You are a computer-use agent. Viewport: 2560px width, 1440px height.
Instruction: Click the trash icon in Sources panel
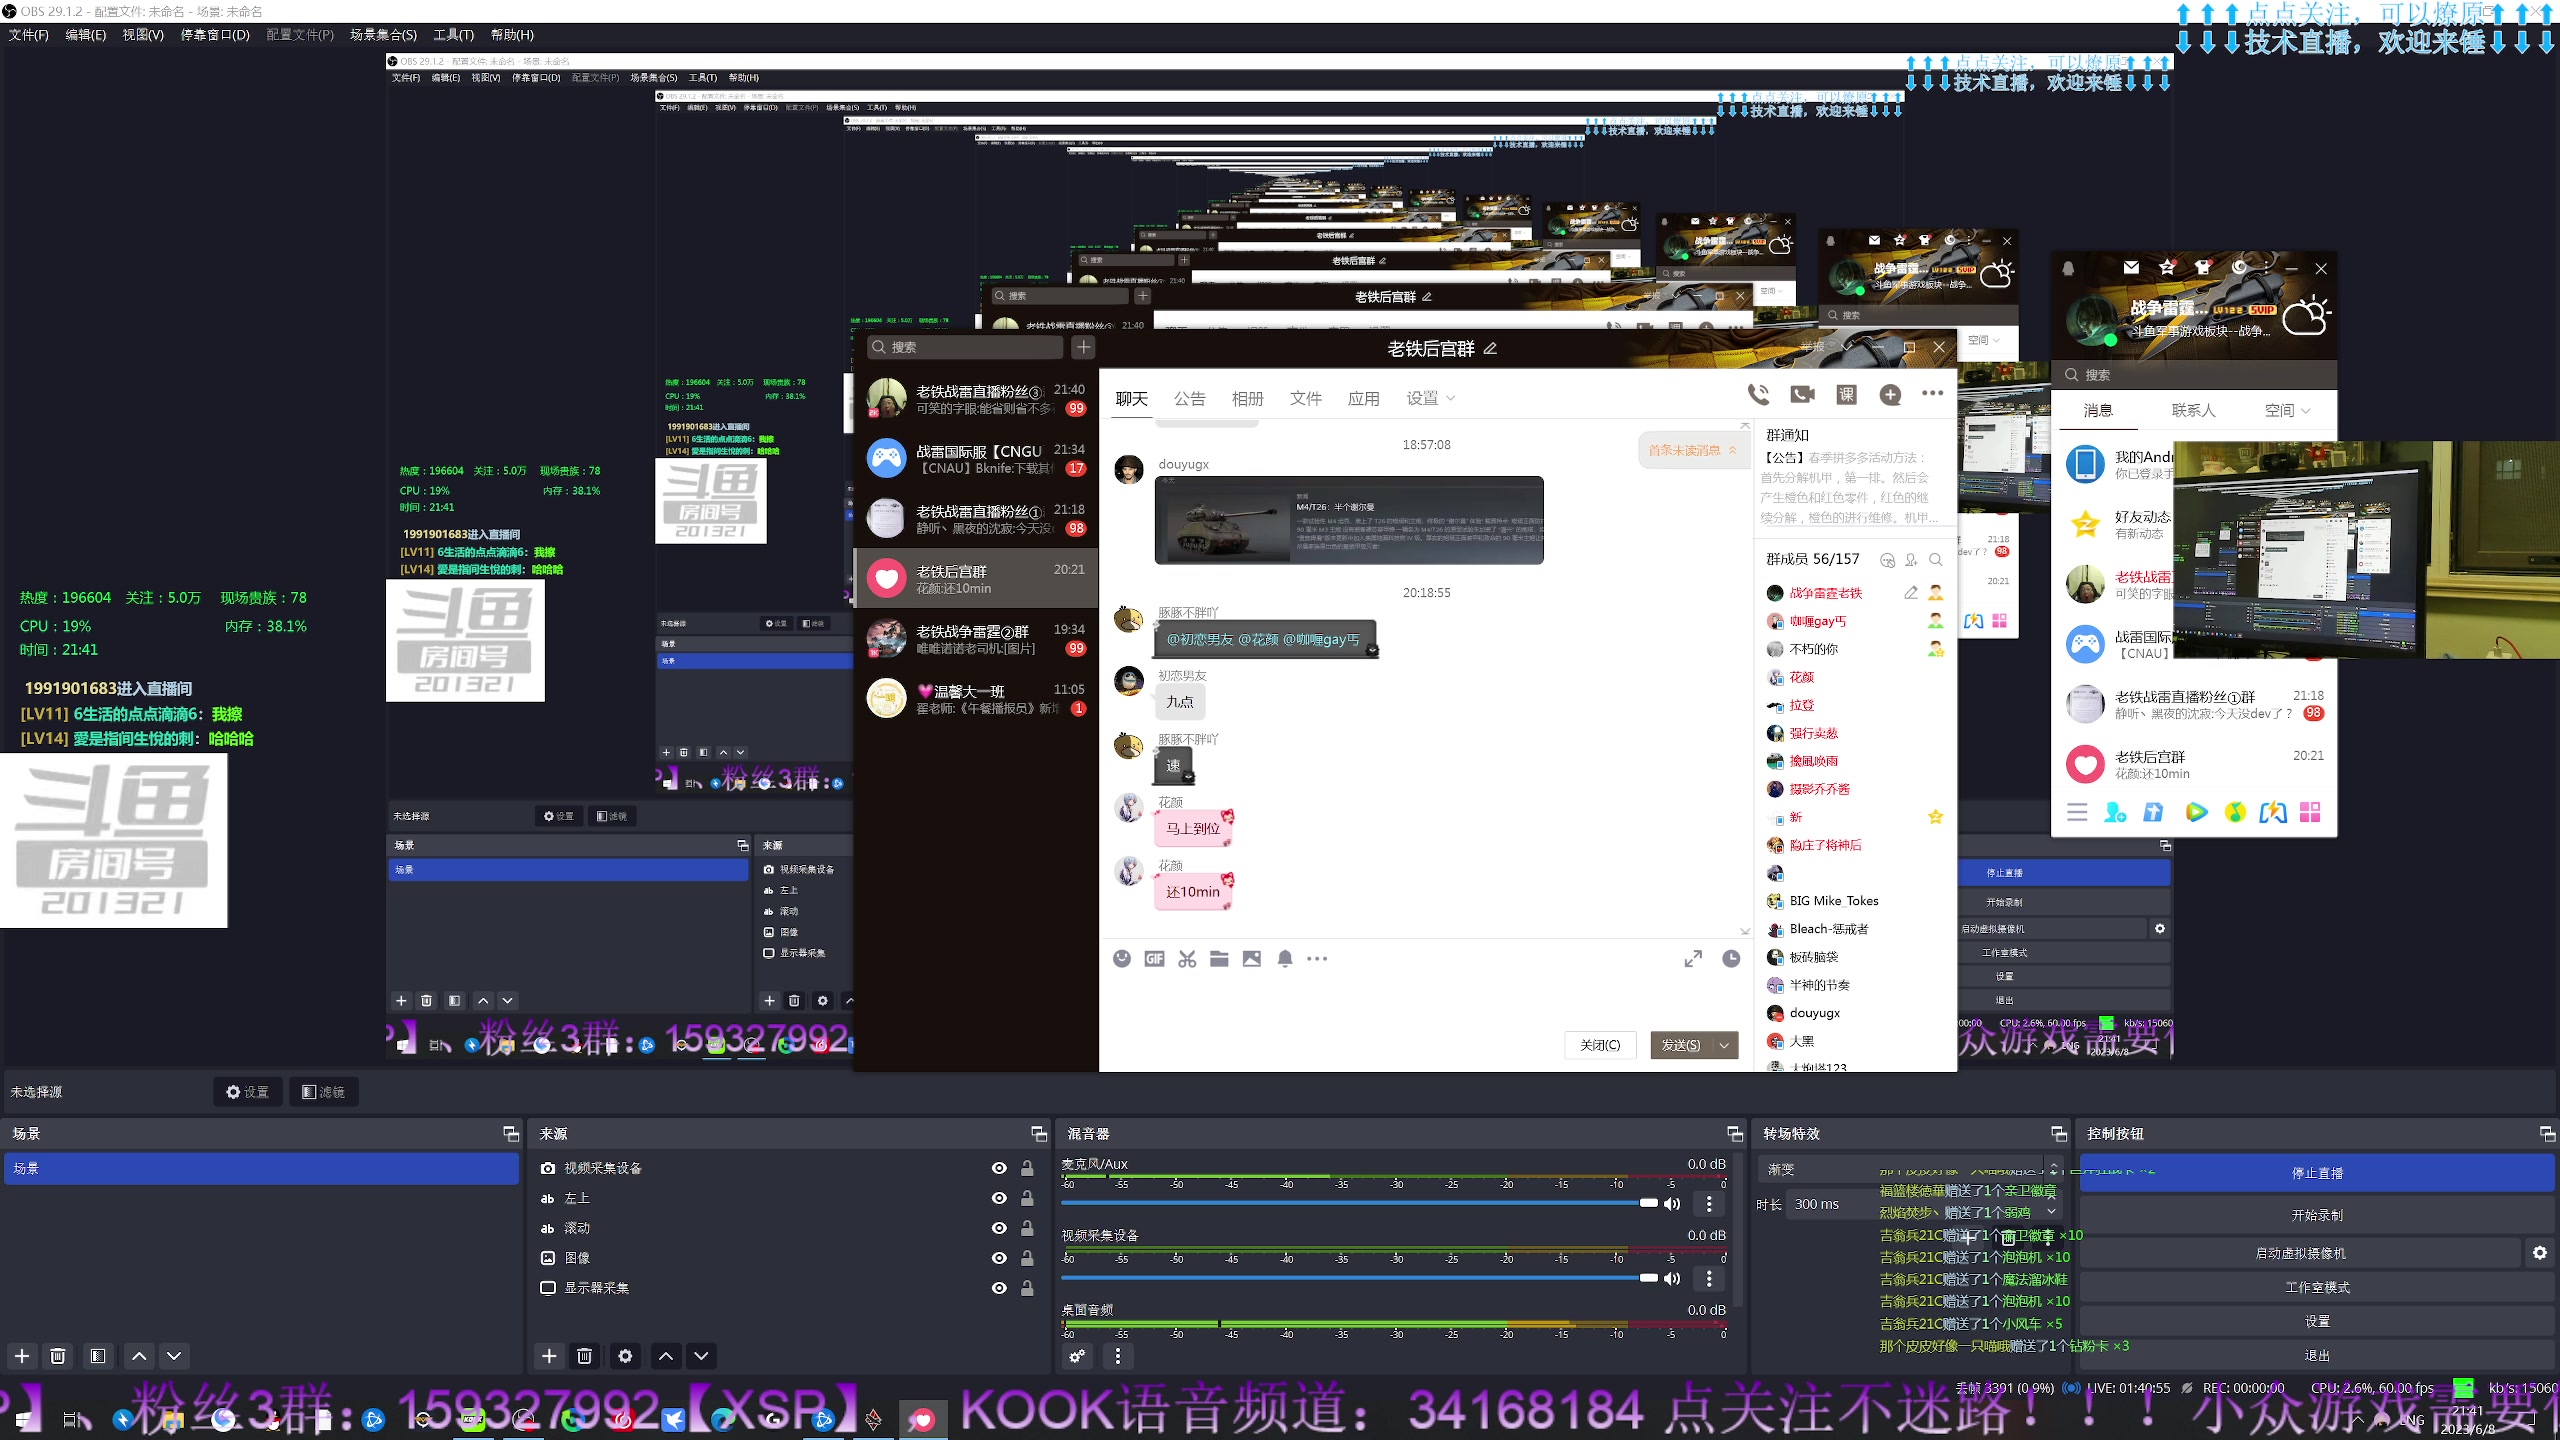click(x=585, y=1356)
